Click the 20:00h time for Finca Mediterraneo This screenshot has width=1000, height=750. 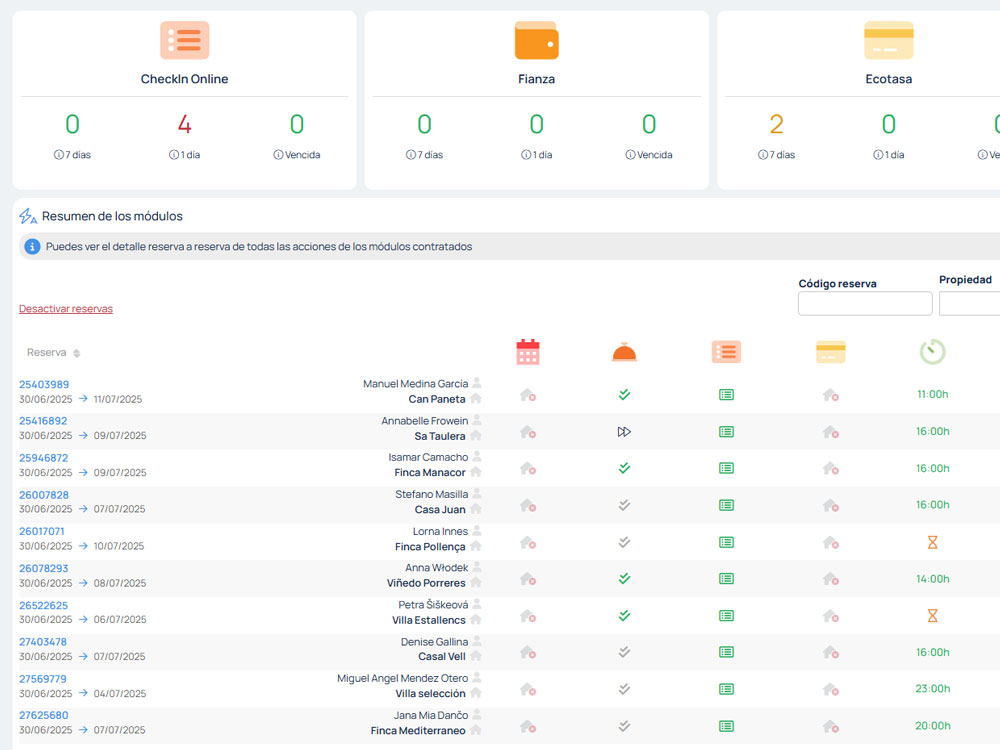pyautogui.click(x=932, y=725)
